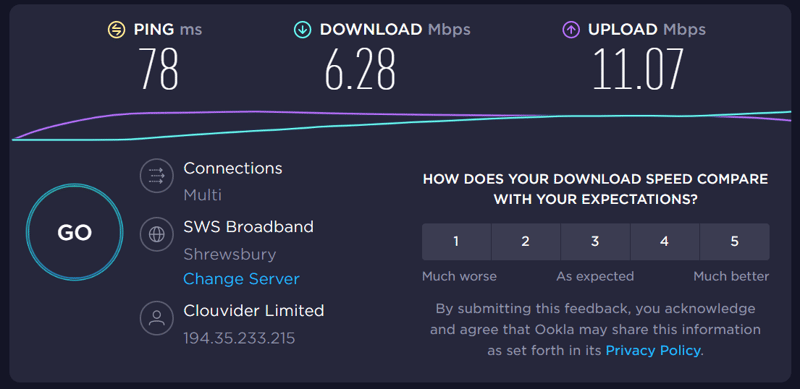Click the Connections arrows icon
Screen dimensions: 800x389
[x=157, y=176]
